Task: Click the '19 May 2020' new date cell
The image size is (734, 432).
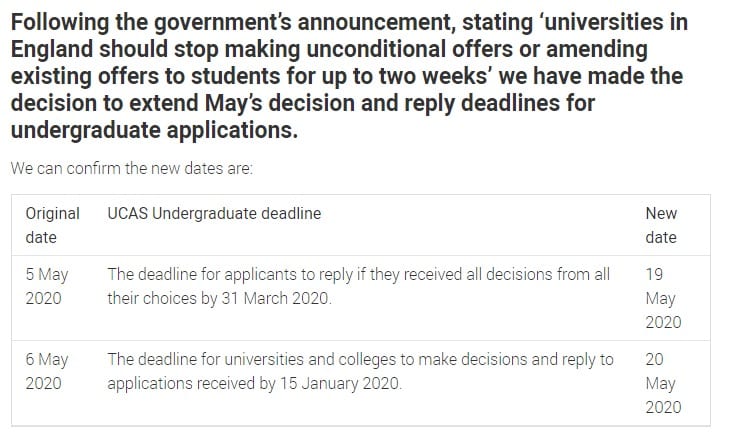Action: coord(663,298)
